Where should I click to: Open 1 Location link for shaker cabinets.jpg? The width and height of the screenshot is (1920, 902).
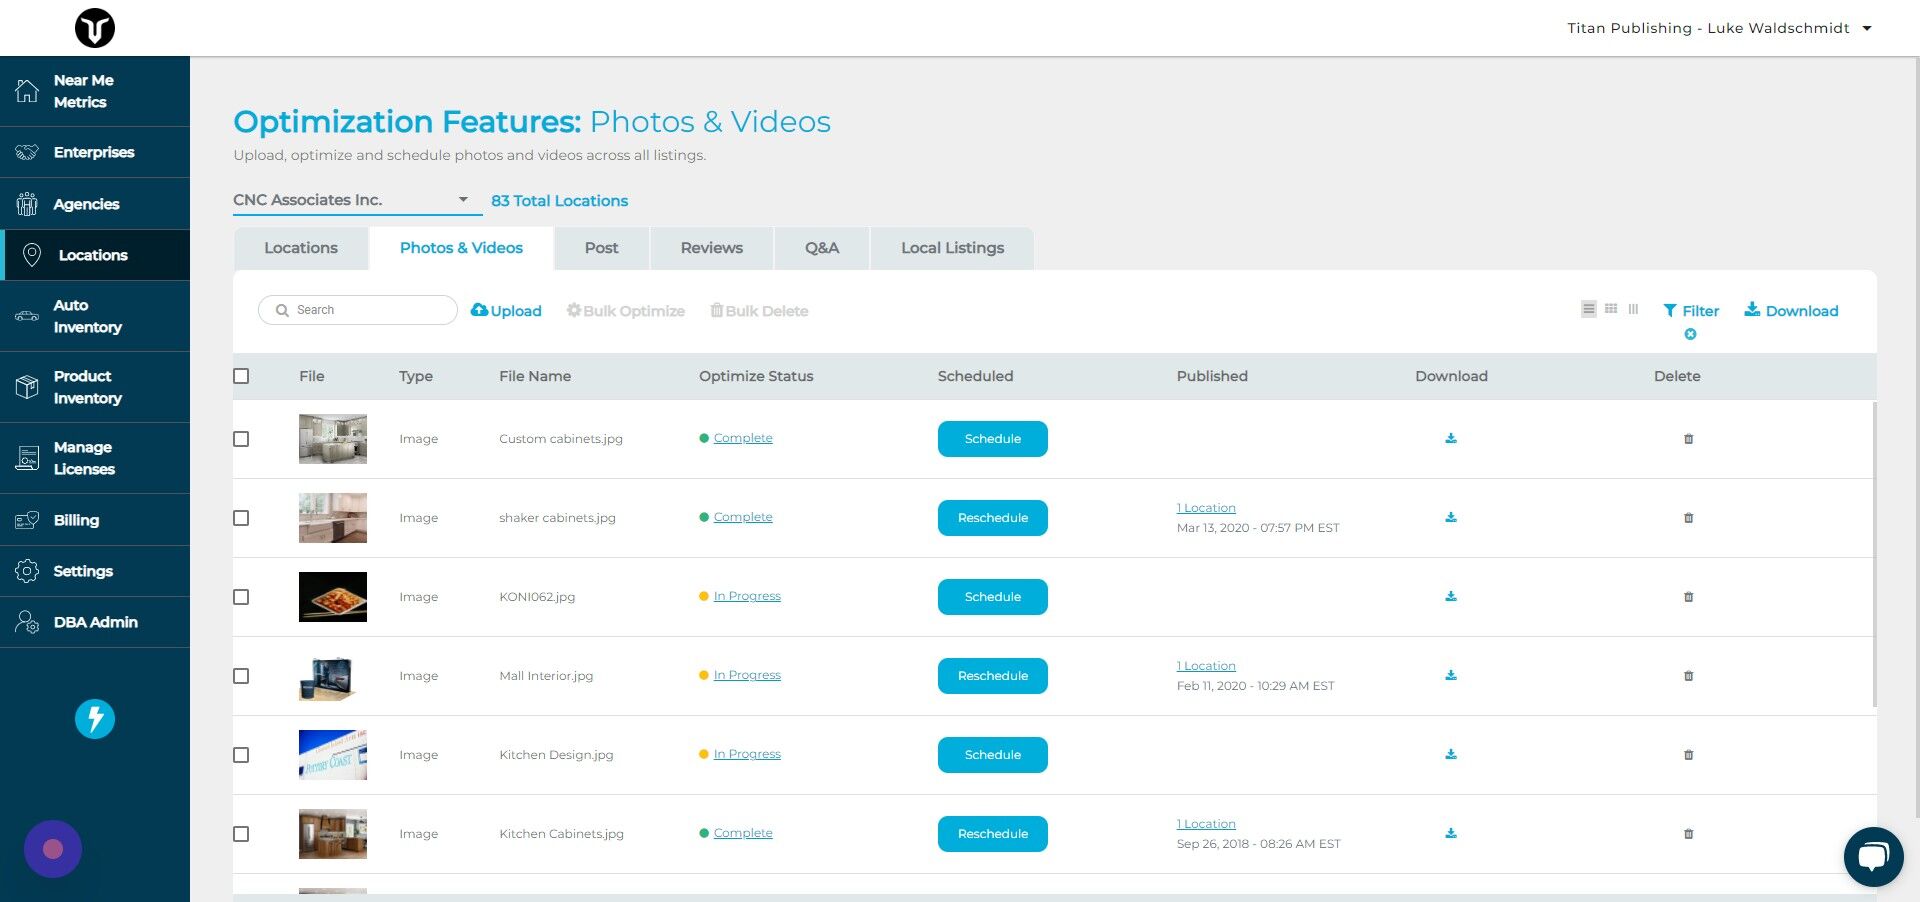coord(1206,507)
